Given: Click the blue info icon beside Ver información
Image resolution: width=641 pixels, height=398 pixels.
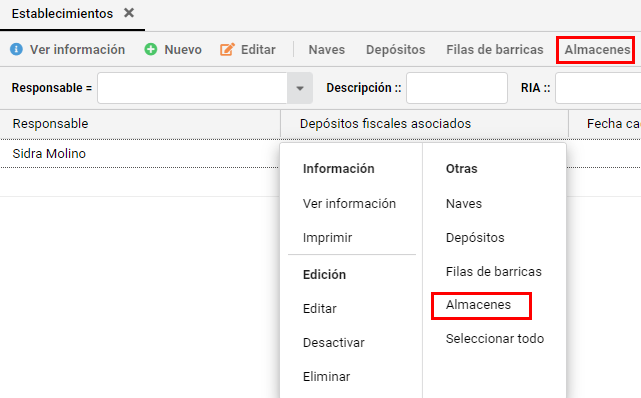Looking at the screenshot, I should pos(16,49).
